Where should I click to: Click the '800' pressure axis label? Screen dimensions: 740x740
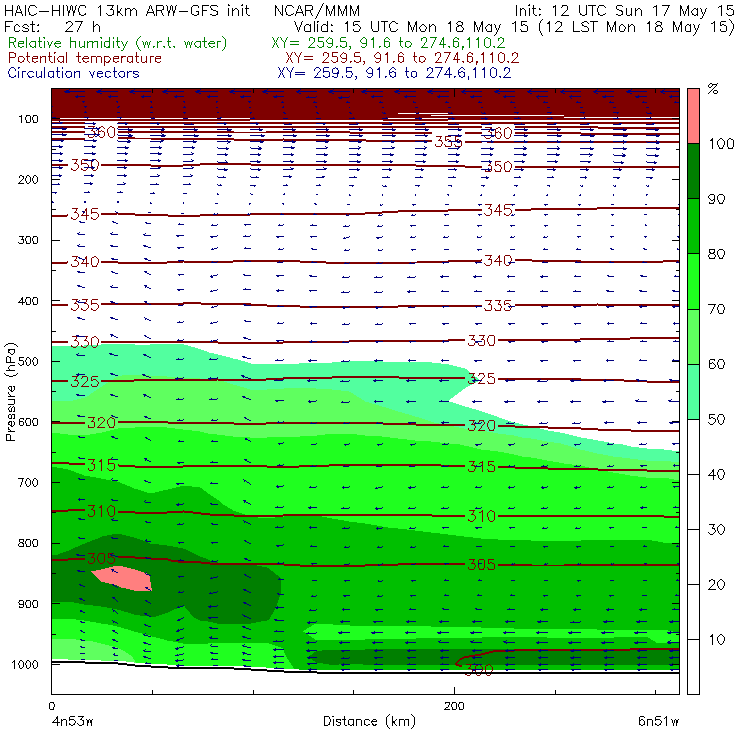[28, 543]
